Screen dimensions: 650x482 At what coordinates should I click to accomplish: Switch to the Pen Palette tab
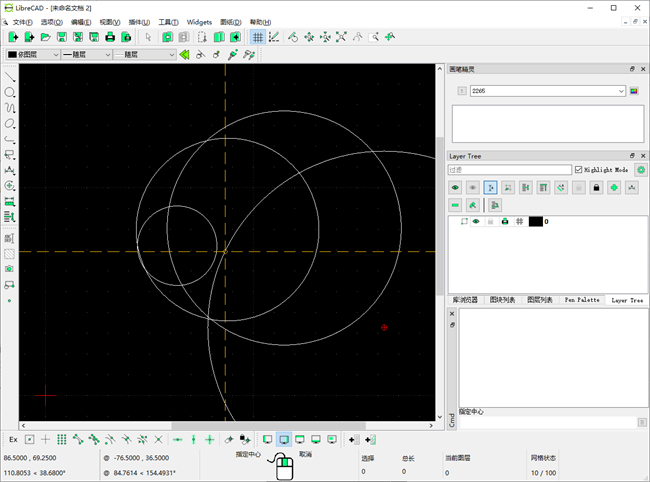coord(582,299)
